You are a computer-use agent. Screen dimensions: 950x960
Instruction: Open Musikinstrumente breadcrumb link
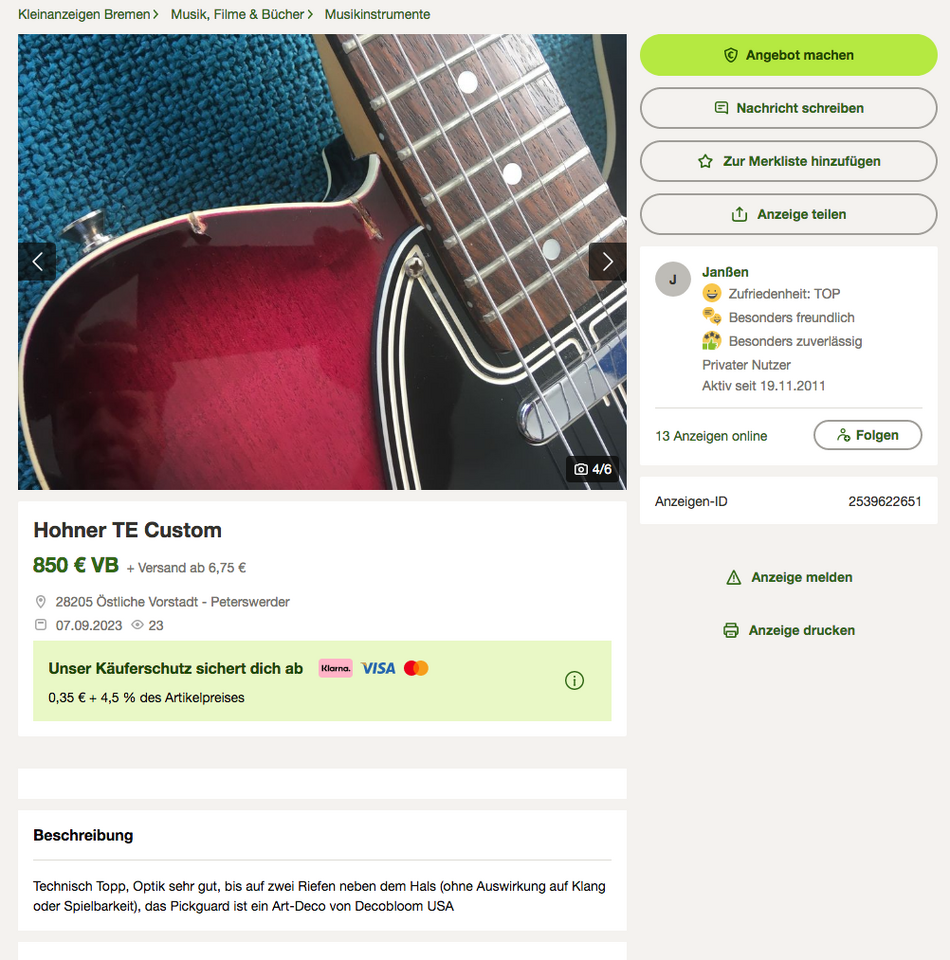point(377,14)
